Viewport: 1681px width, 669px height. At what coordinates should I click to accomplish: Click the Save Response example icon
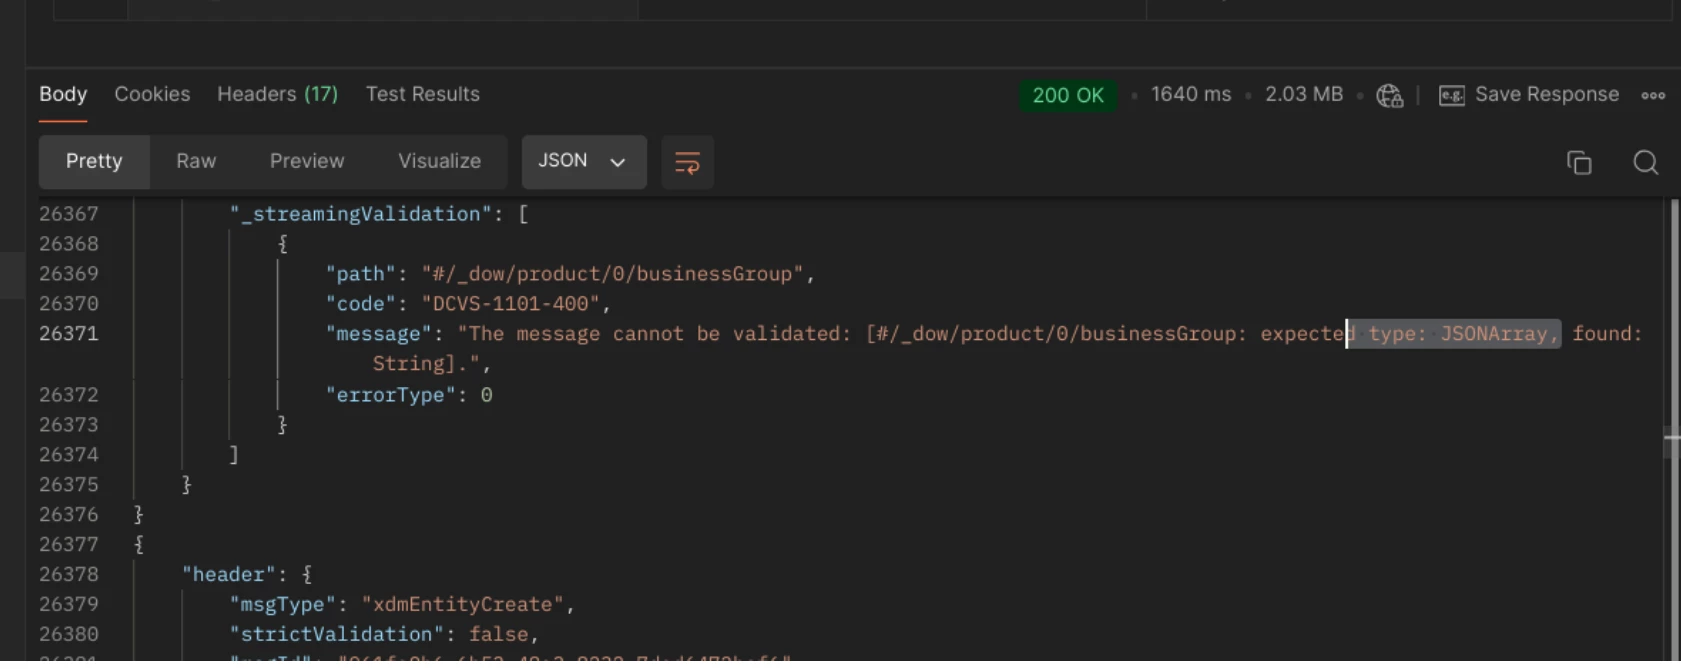[1451, 95]
